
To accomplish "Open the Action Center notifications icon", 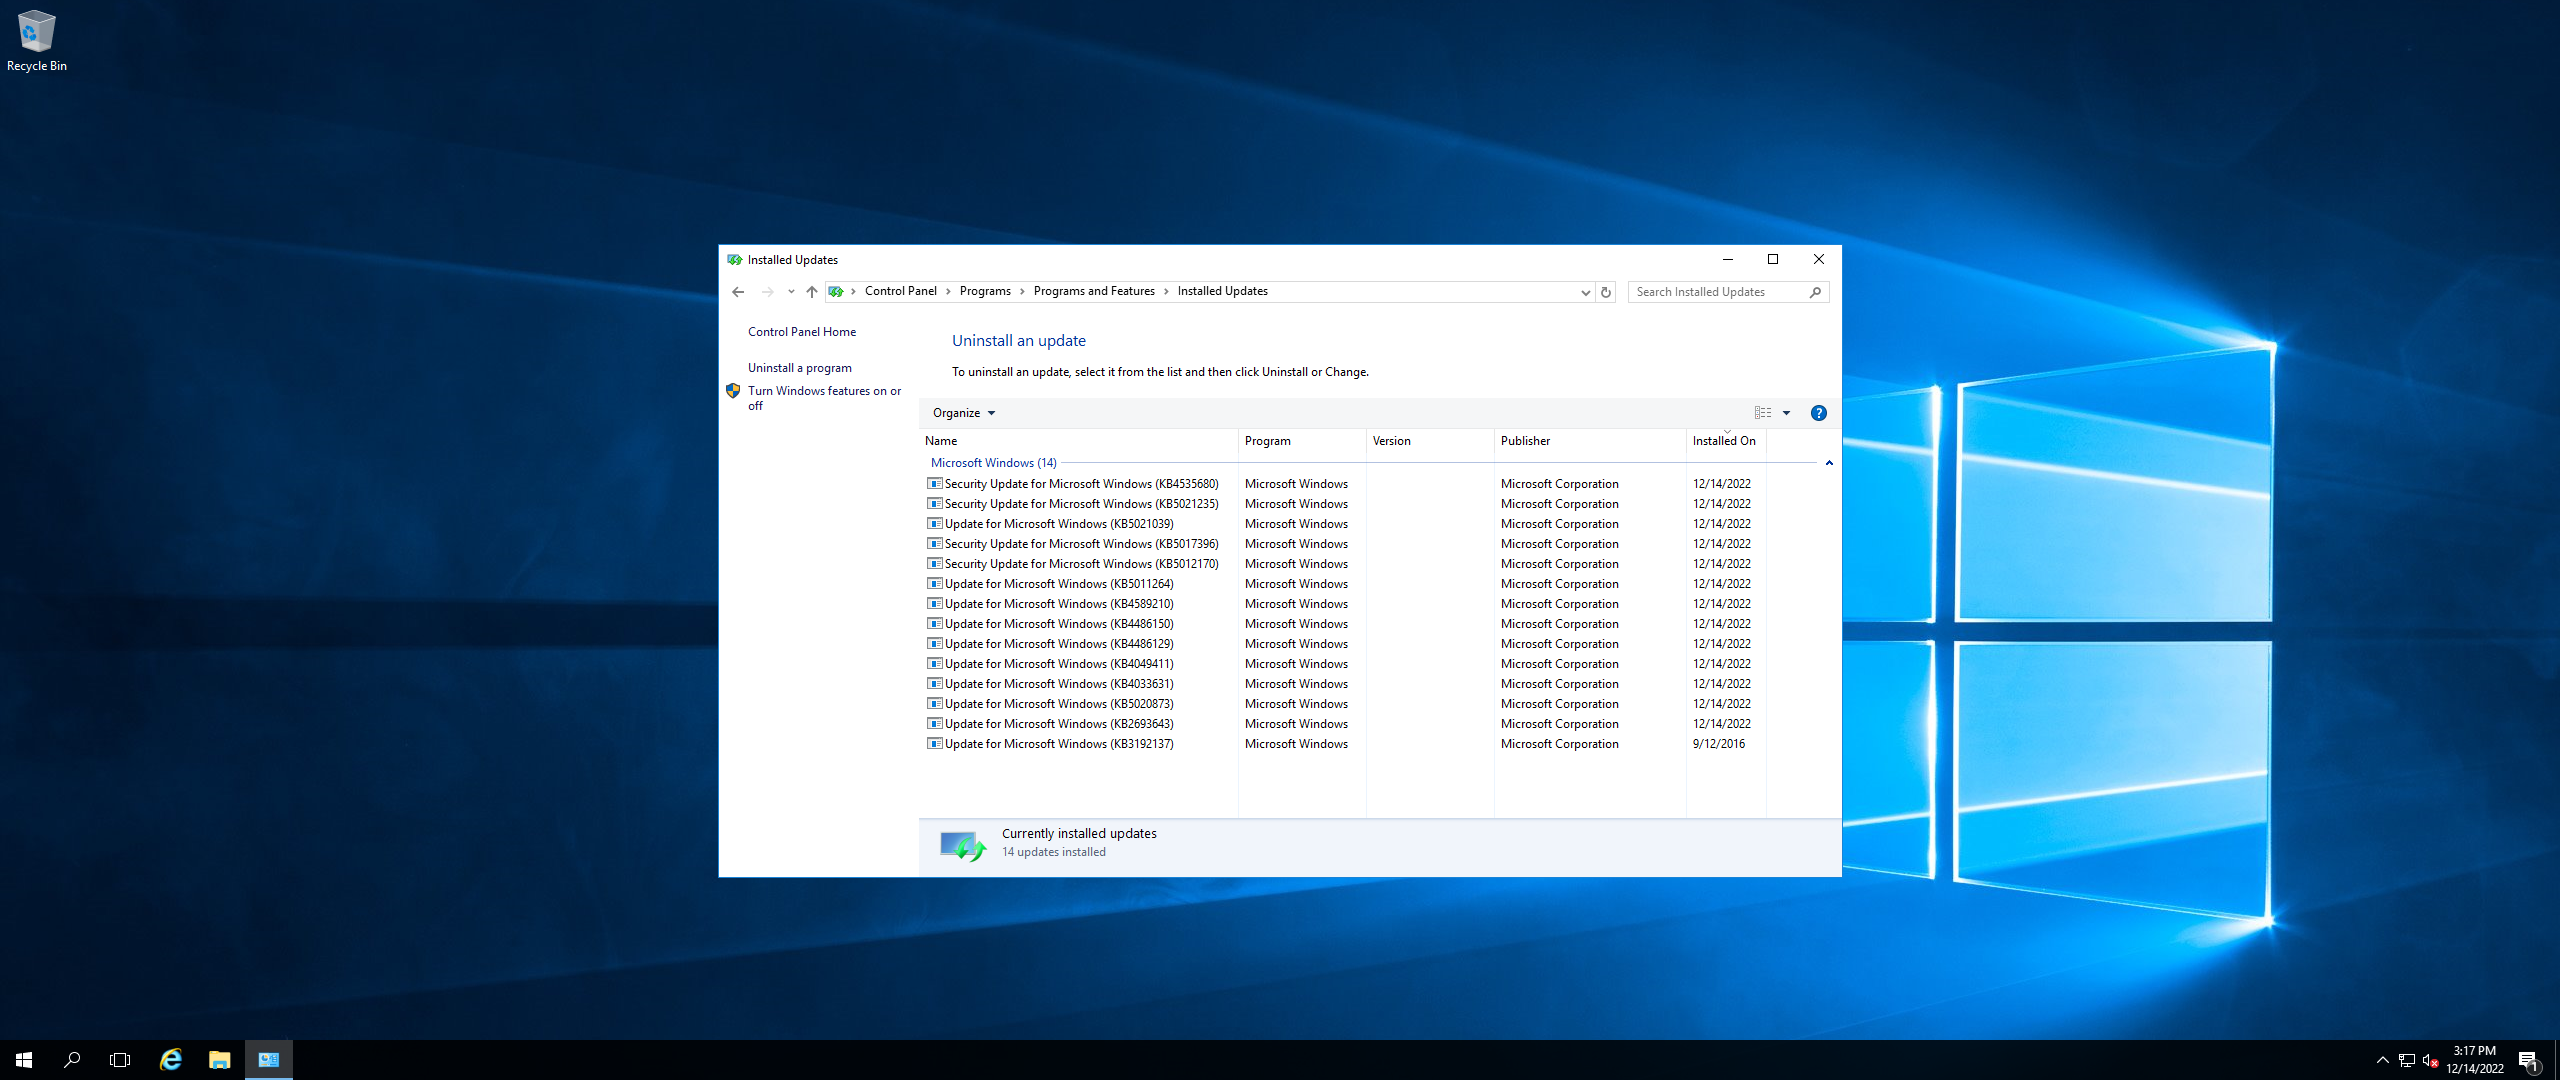I will (x=2528, y=1060).
